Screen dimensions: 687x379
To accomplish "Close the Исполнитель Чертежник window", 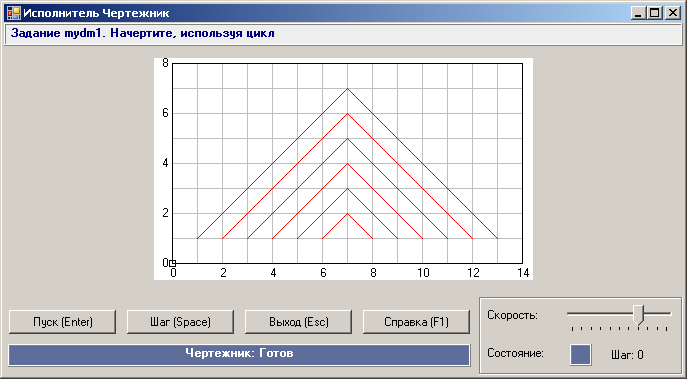I will [672, 14].
